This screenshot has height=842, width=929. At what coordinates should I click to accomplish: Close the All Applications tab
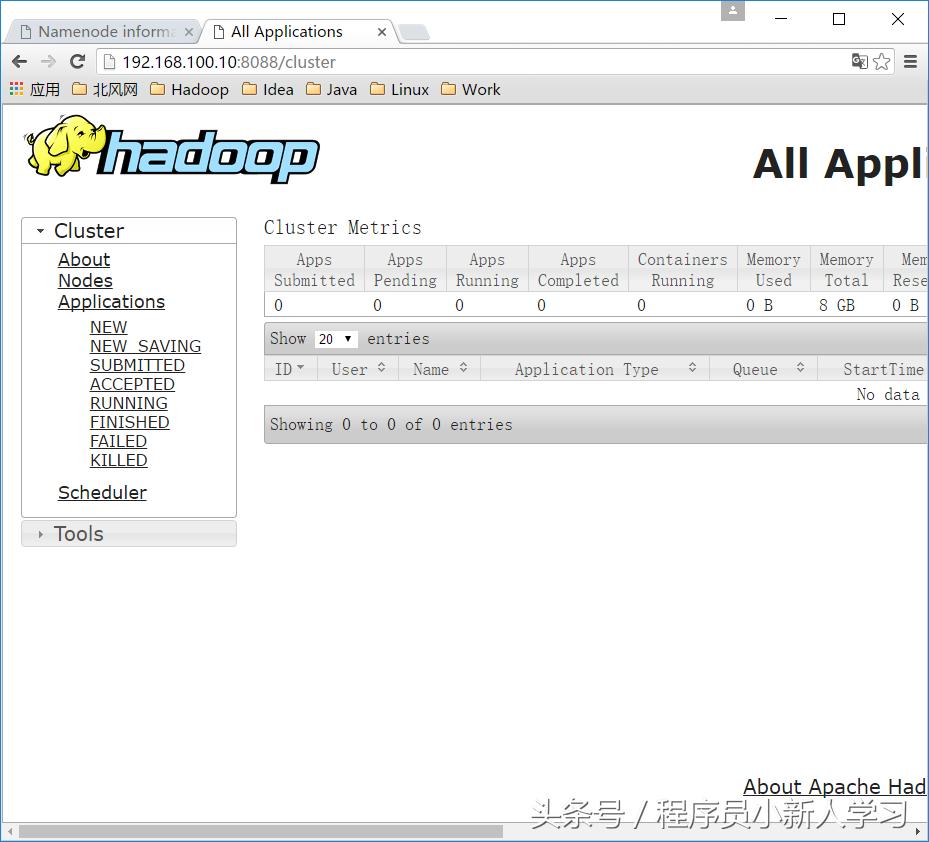pos(382,32)
